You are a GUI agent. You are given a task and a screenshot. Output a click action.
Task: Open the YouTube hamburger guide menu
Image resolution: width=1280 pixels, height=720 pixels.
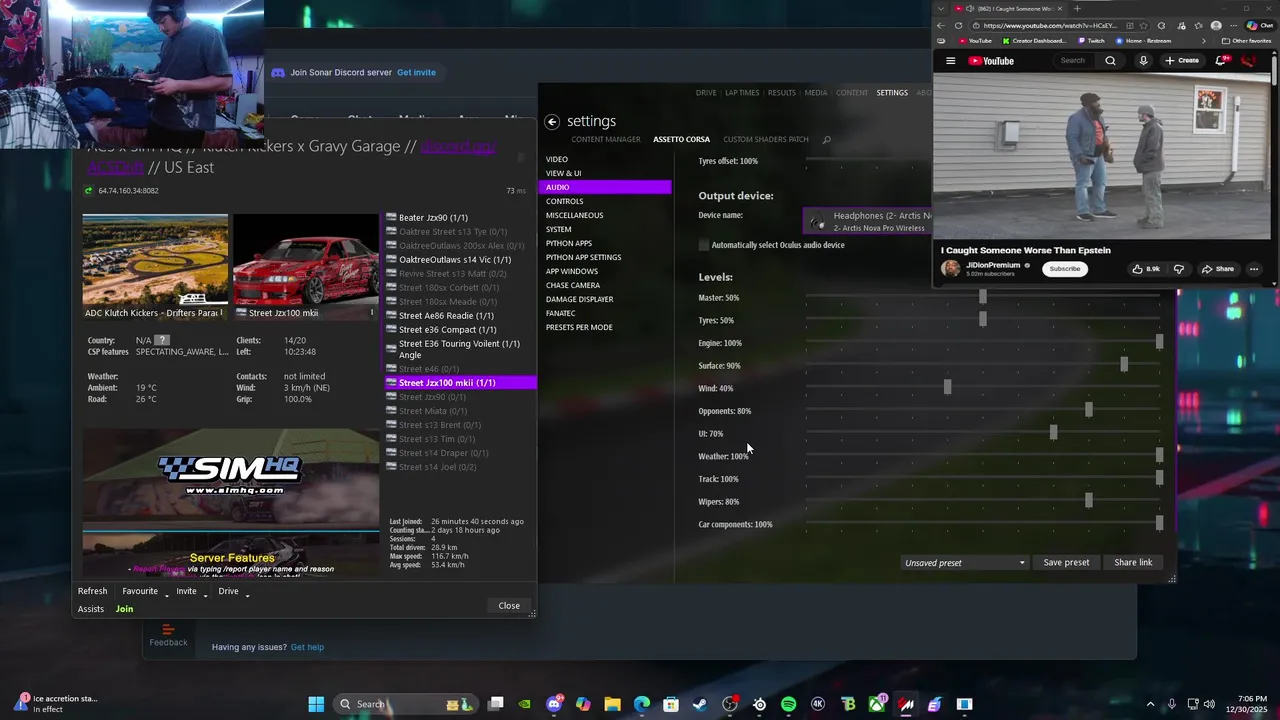[x=950, y=61]
